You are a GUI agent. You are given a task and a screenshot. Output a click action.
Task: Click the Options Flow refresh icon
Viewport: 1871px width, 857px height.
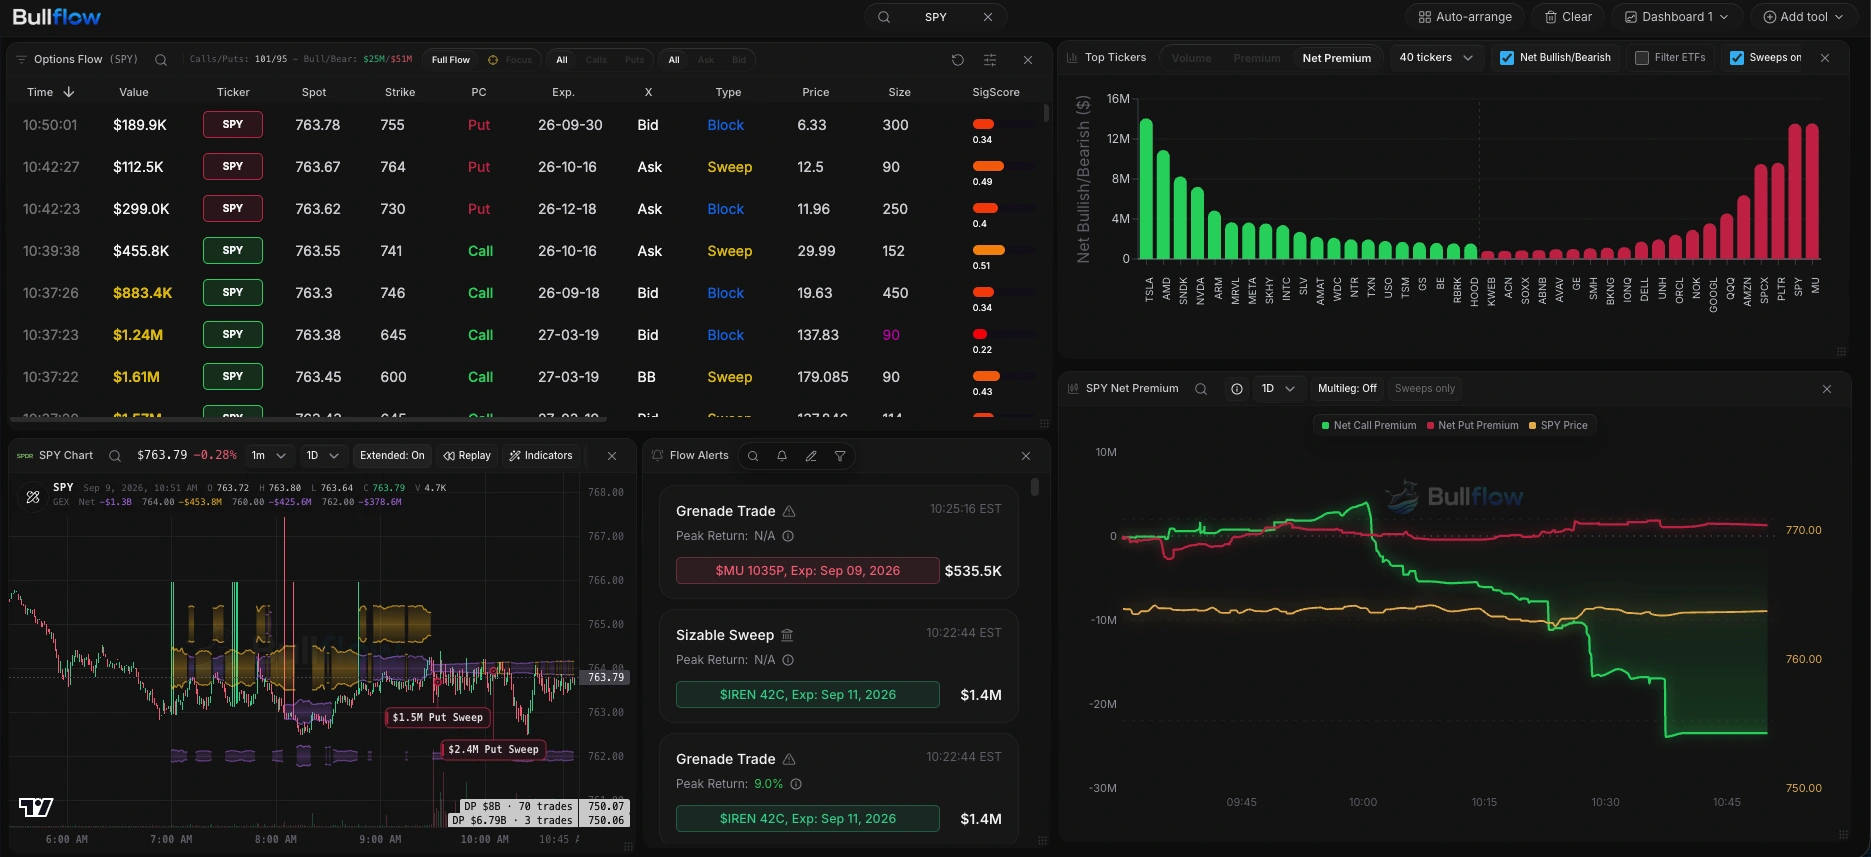[x=958, y=60]
